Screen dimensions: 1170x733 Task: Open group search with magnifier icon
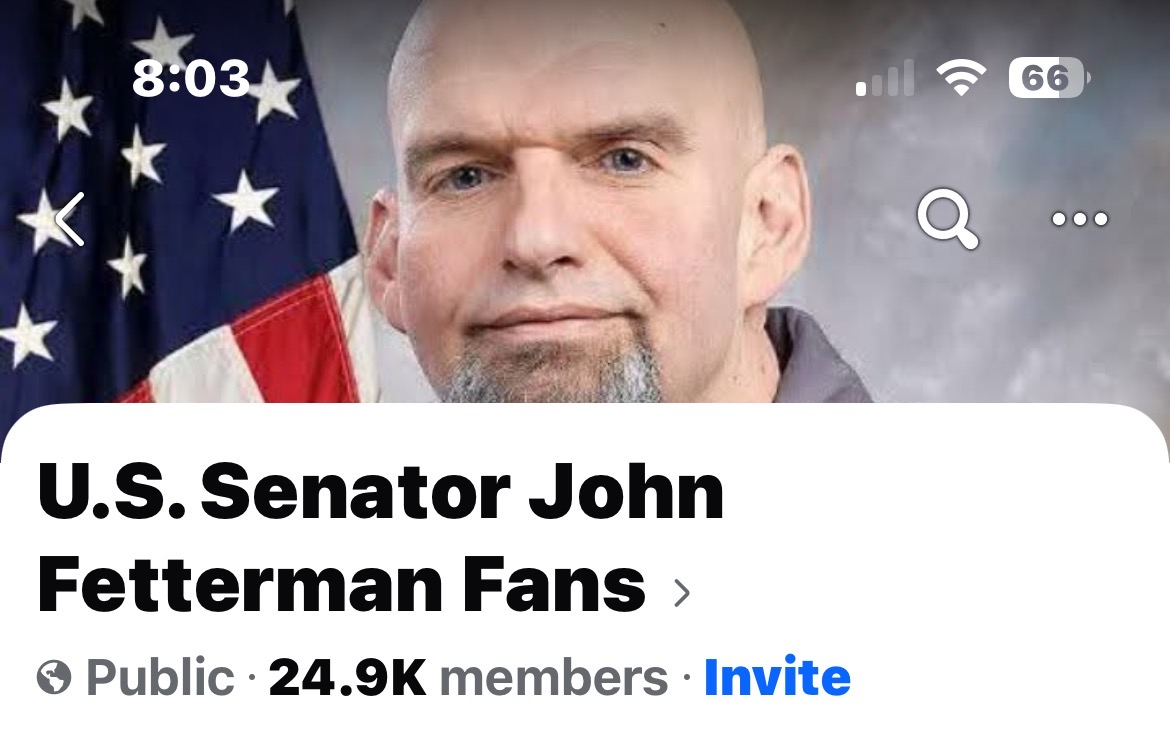coord(947,219)
